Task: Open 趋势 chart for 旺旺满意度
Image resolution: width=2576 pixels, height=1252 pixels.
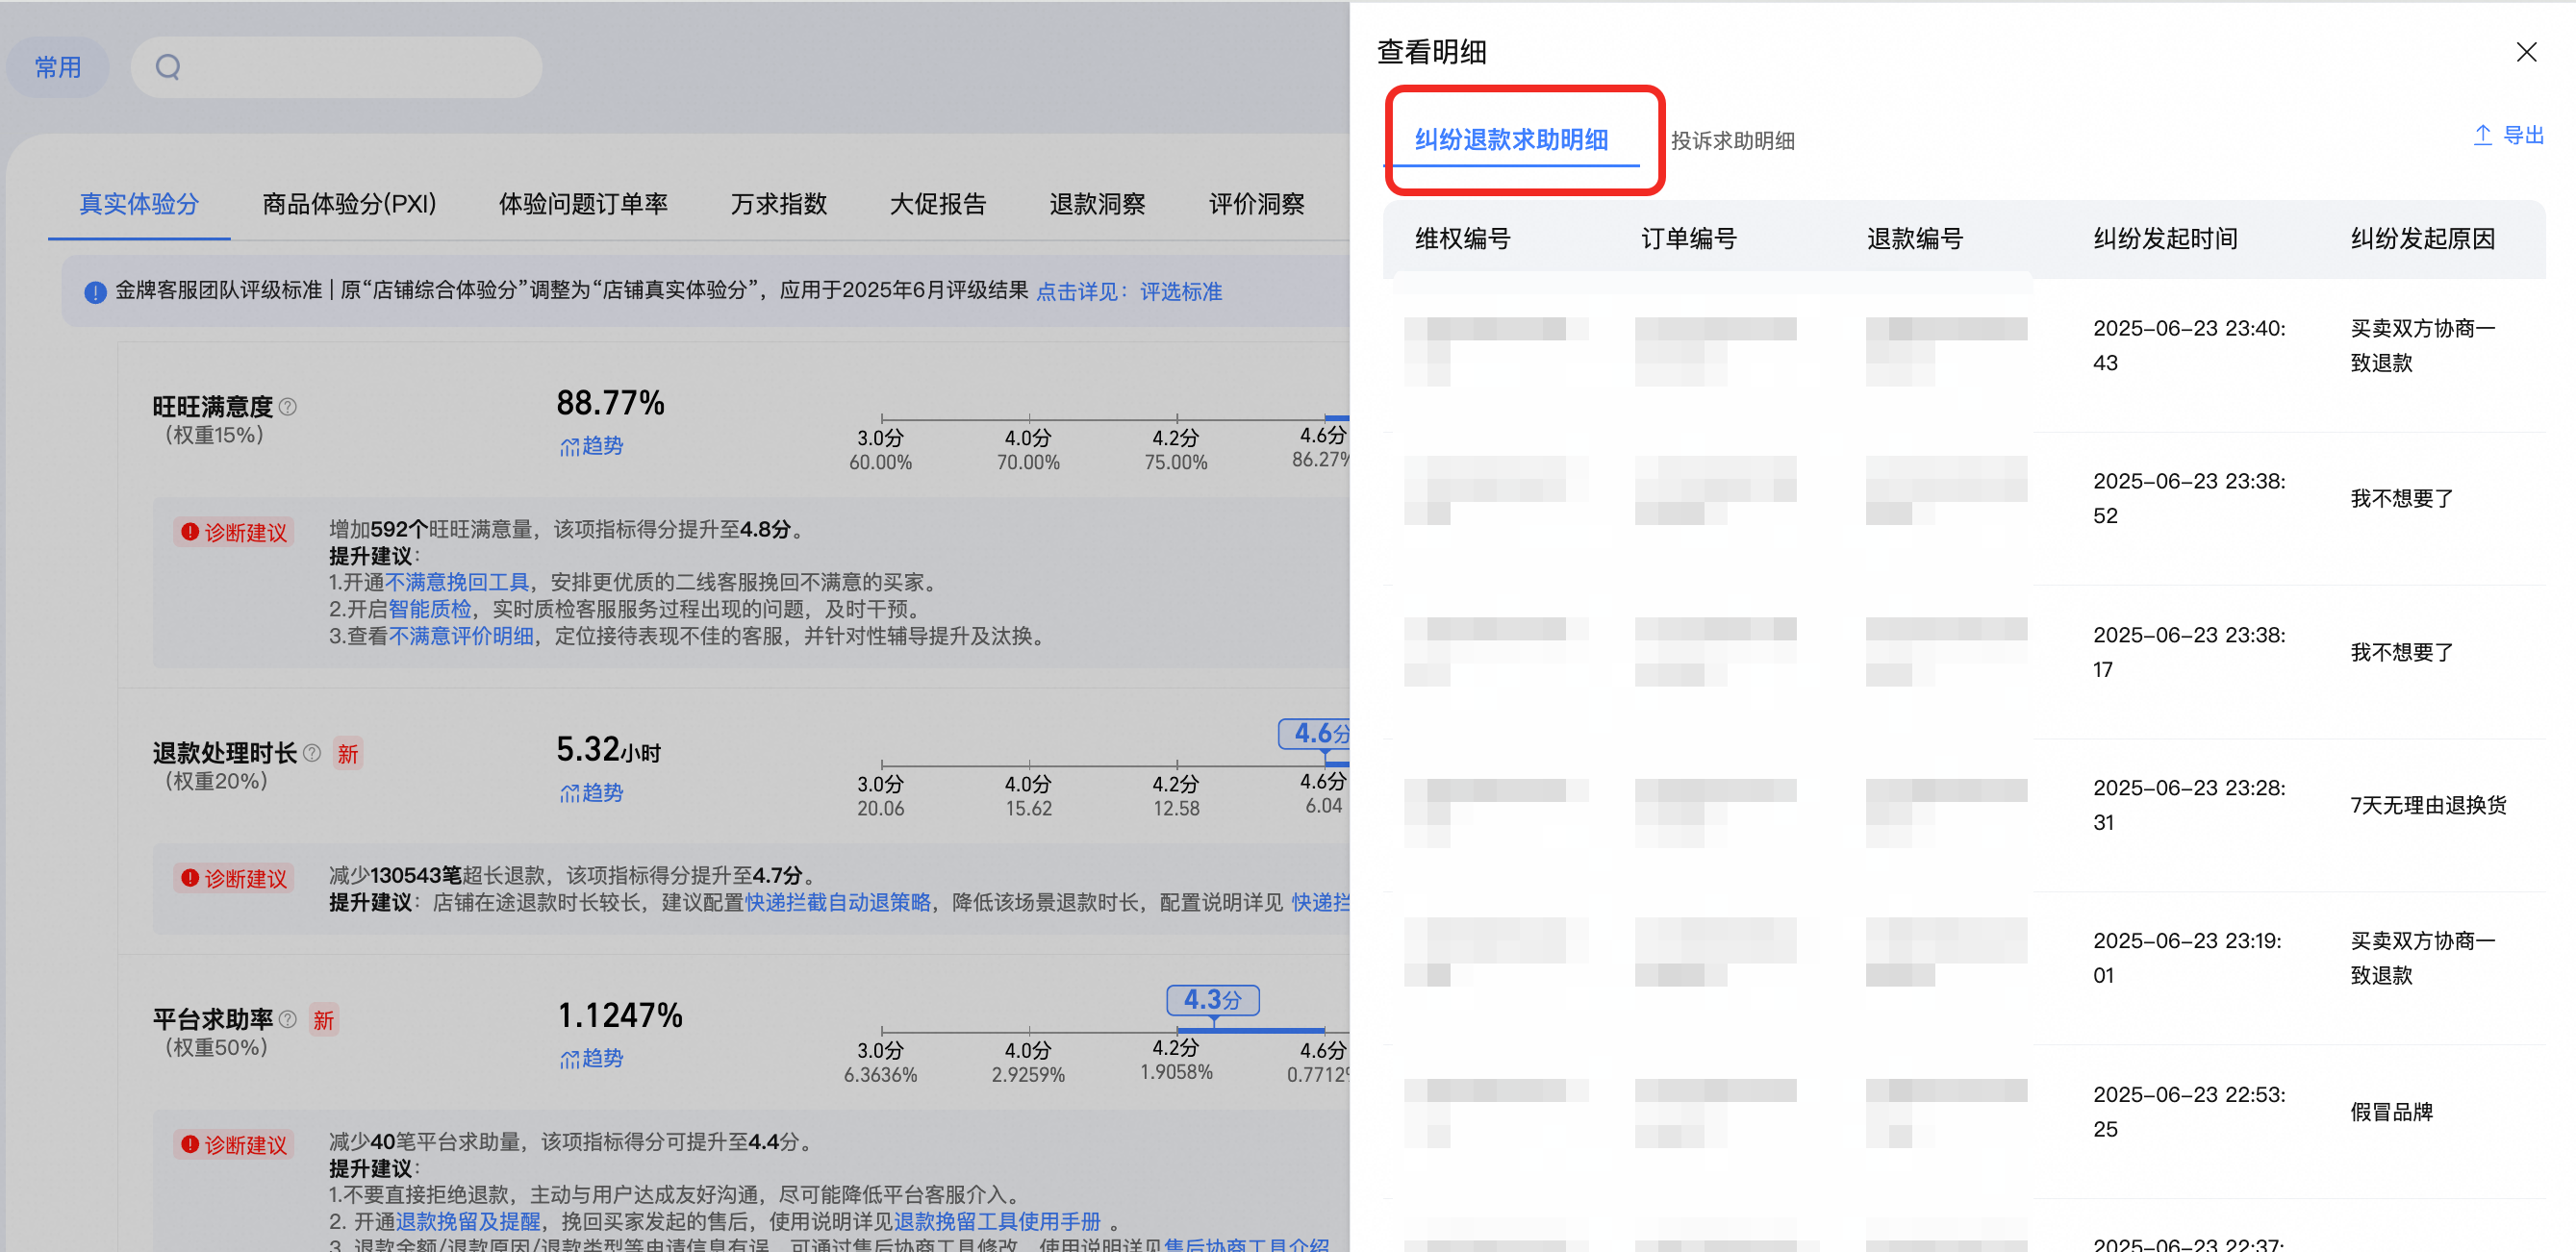Action: click(591, 446)
